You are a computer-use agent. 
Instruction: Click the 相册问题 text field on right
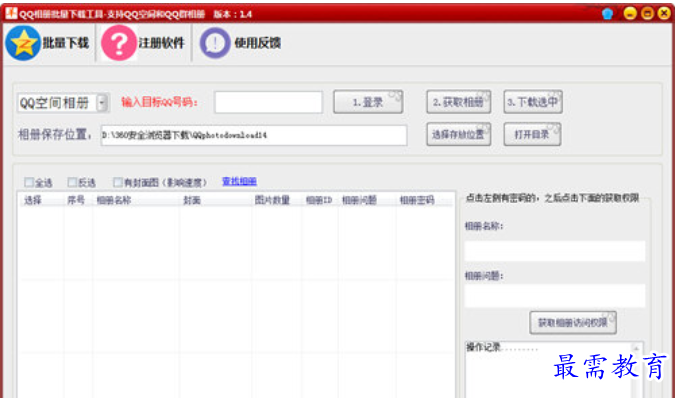coord(555,296)
